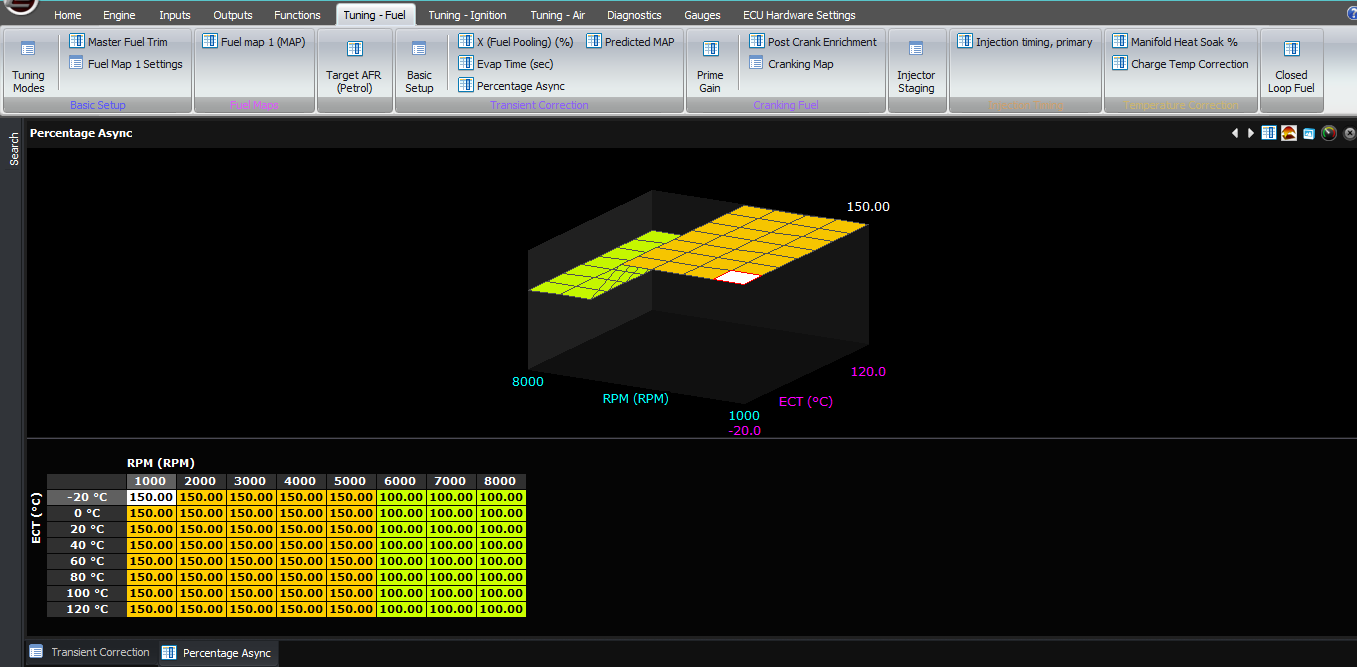The height and width of the screenshot is (667, 1357).
Task: Switch to Tuning - Ignition tab
Action: (x=467, y=15)
